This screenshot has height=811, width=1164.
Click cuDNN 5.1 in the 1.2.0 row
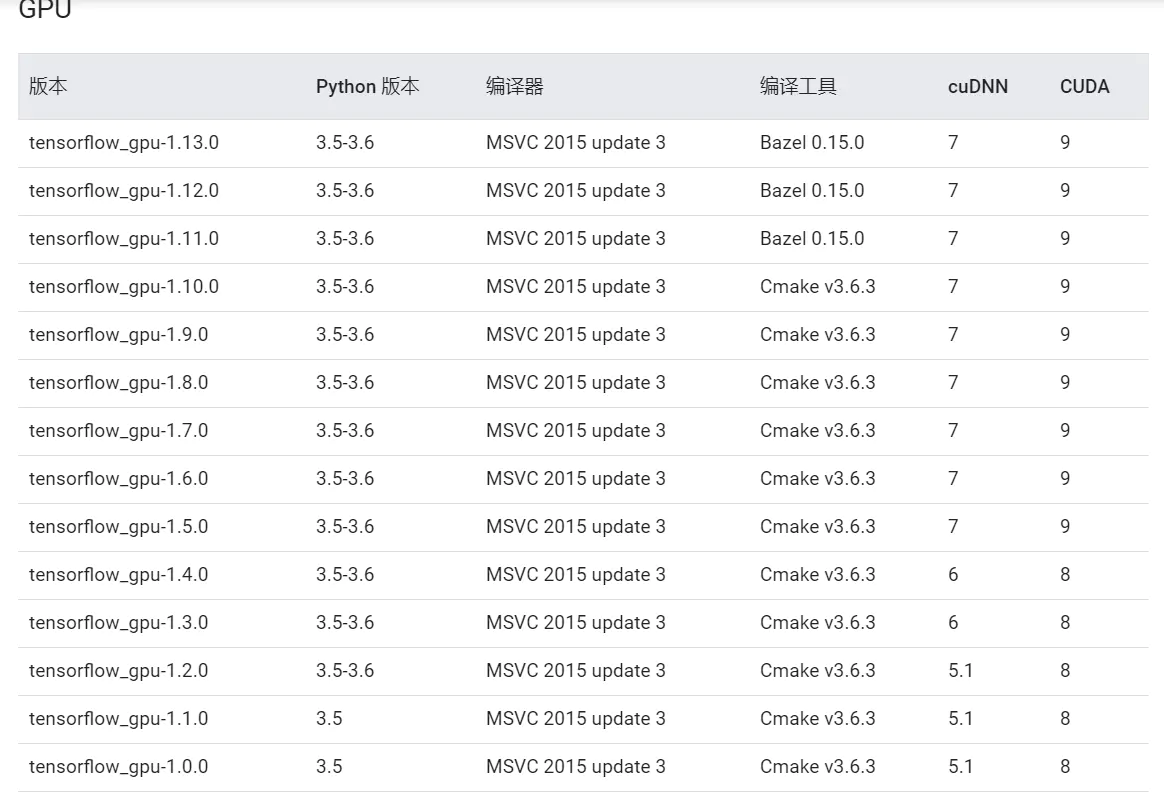tap(961, 671)
